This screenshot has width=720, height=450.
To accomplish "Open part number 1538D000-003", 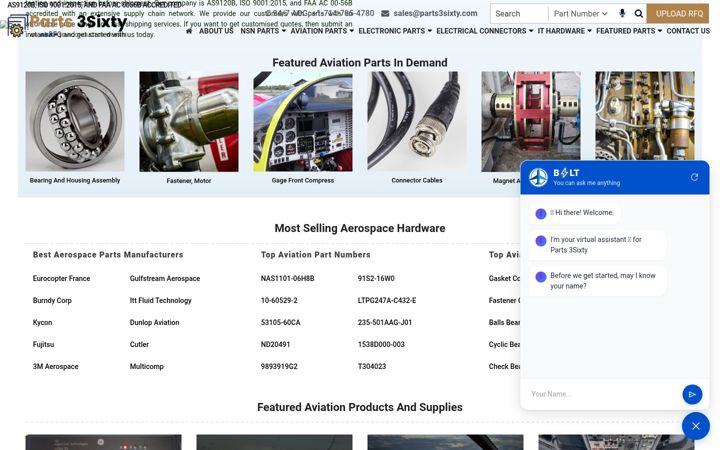I will tap(381, 344).
